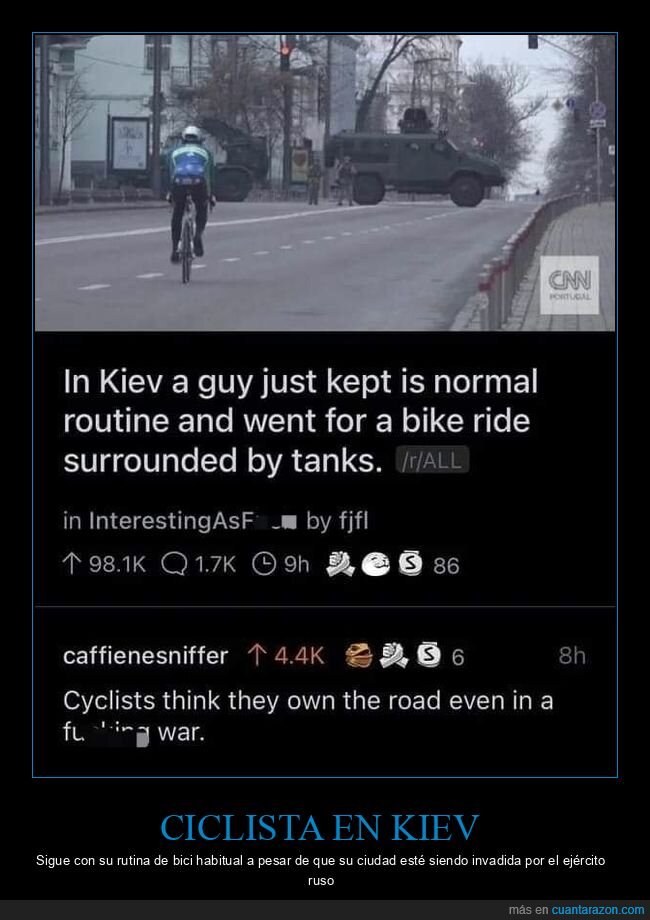This screenshot has height=920, width=650.
Task: Open the InterestingAsF subreddit link
Action: point(180,521)
